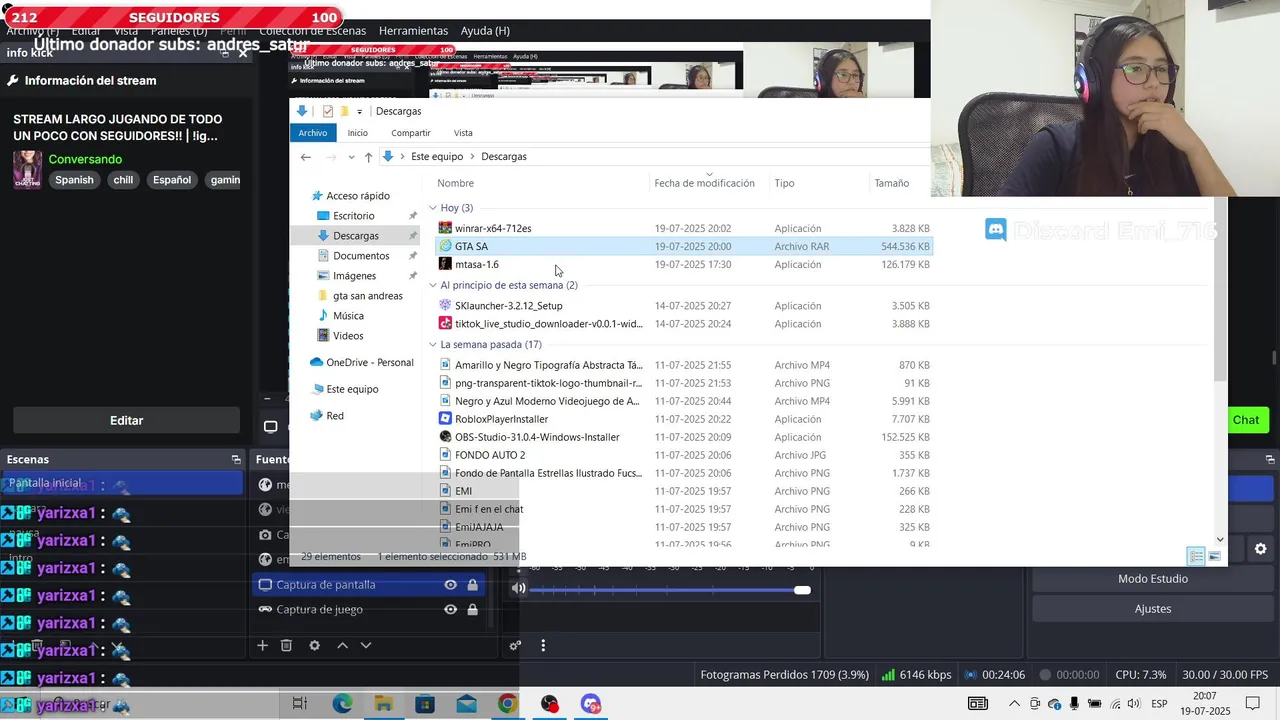Switch Explorer to large thumbnails view icon

(x=1215, y=556)
